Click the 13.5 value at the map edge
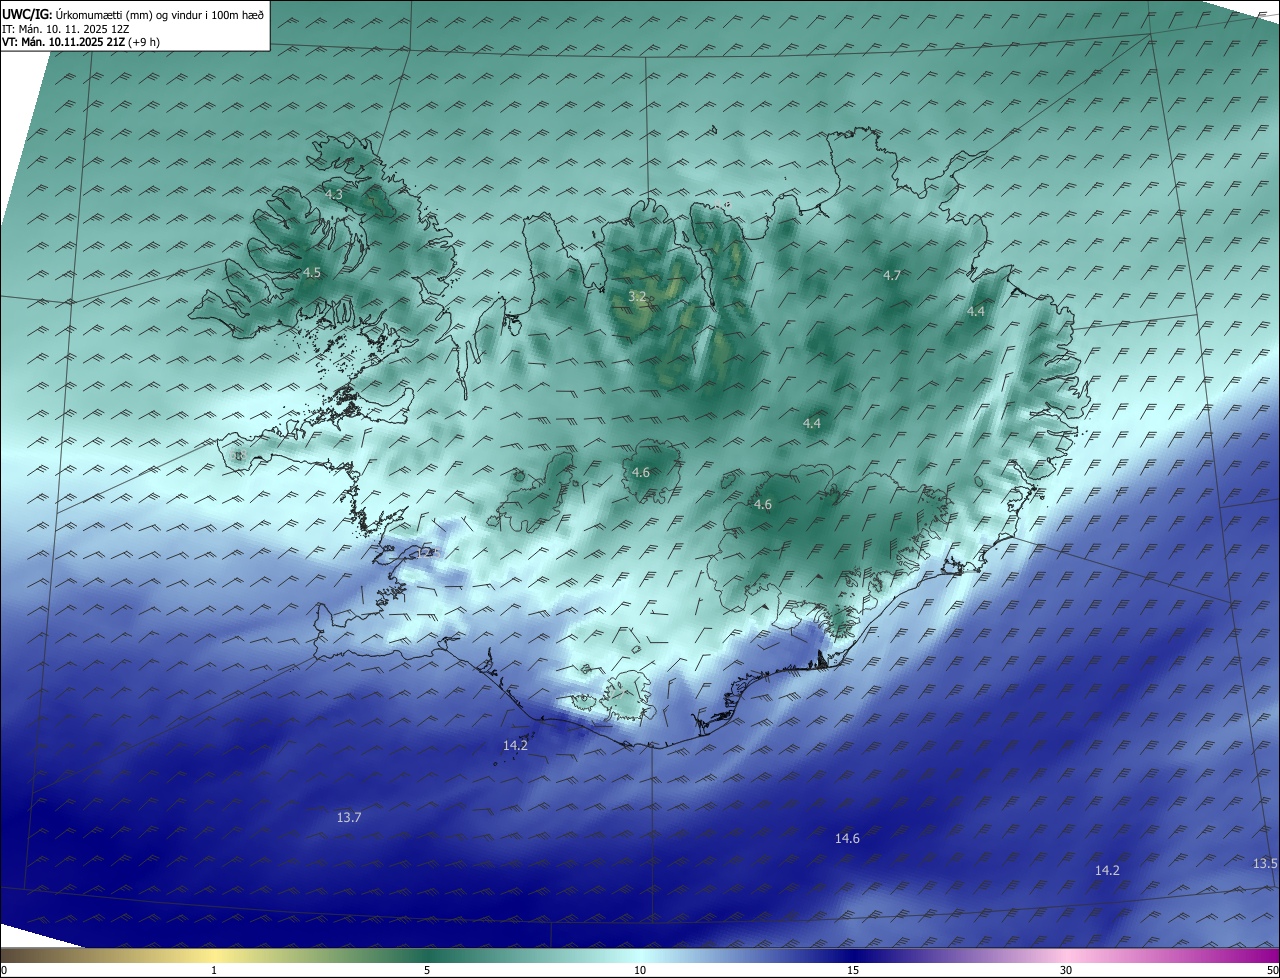This screenshot has height=978, width=1280. pyautogui.click(x=1265, y=863)
